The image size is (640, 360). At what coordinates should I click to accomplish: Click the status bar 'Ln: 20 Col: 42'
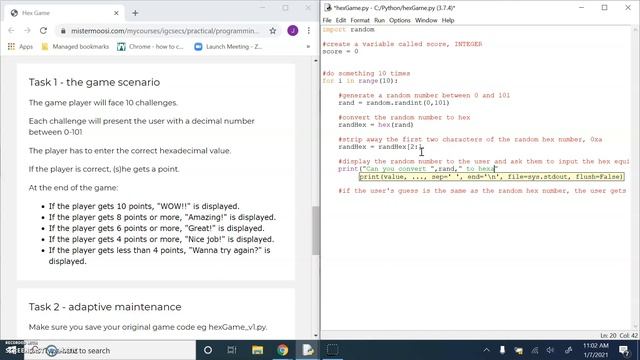point(618,336)
